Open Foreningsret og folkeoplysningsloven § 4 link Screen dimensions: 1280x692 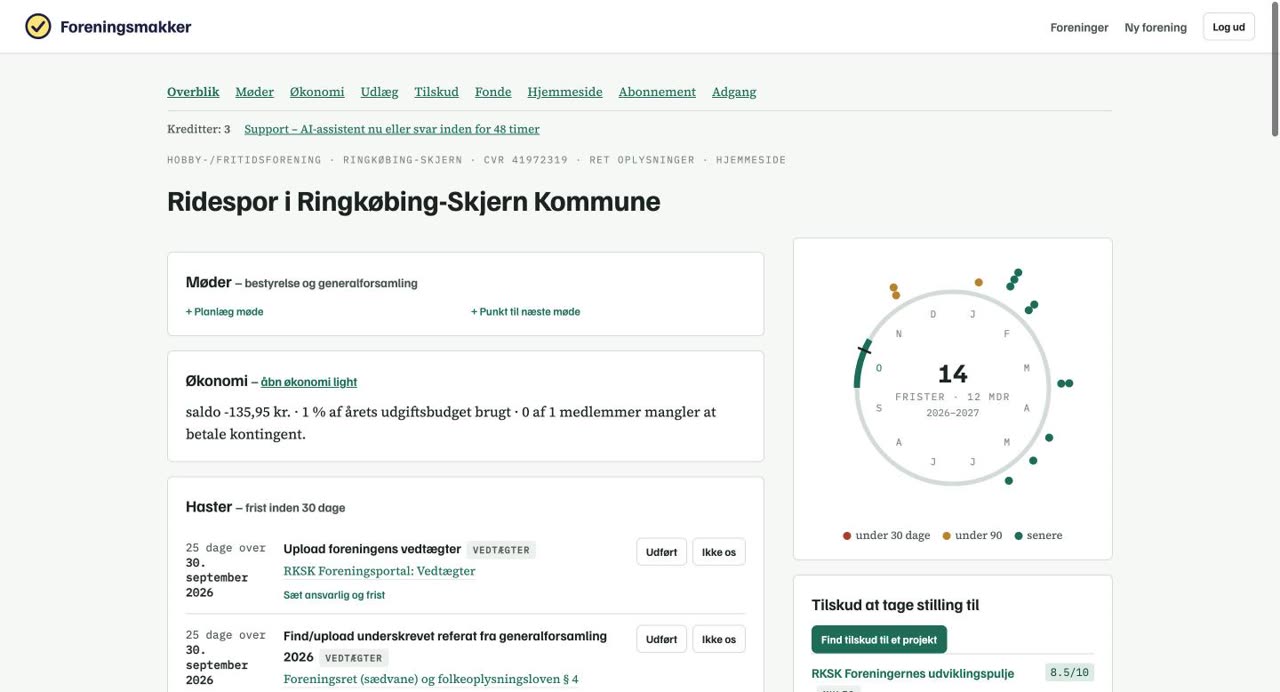(431, 679)
